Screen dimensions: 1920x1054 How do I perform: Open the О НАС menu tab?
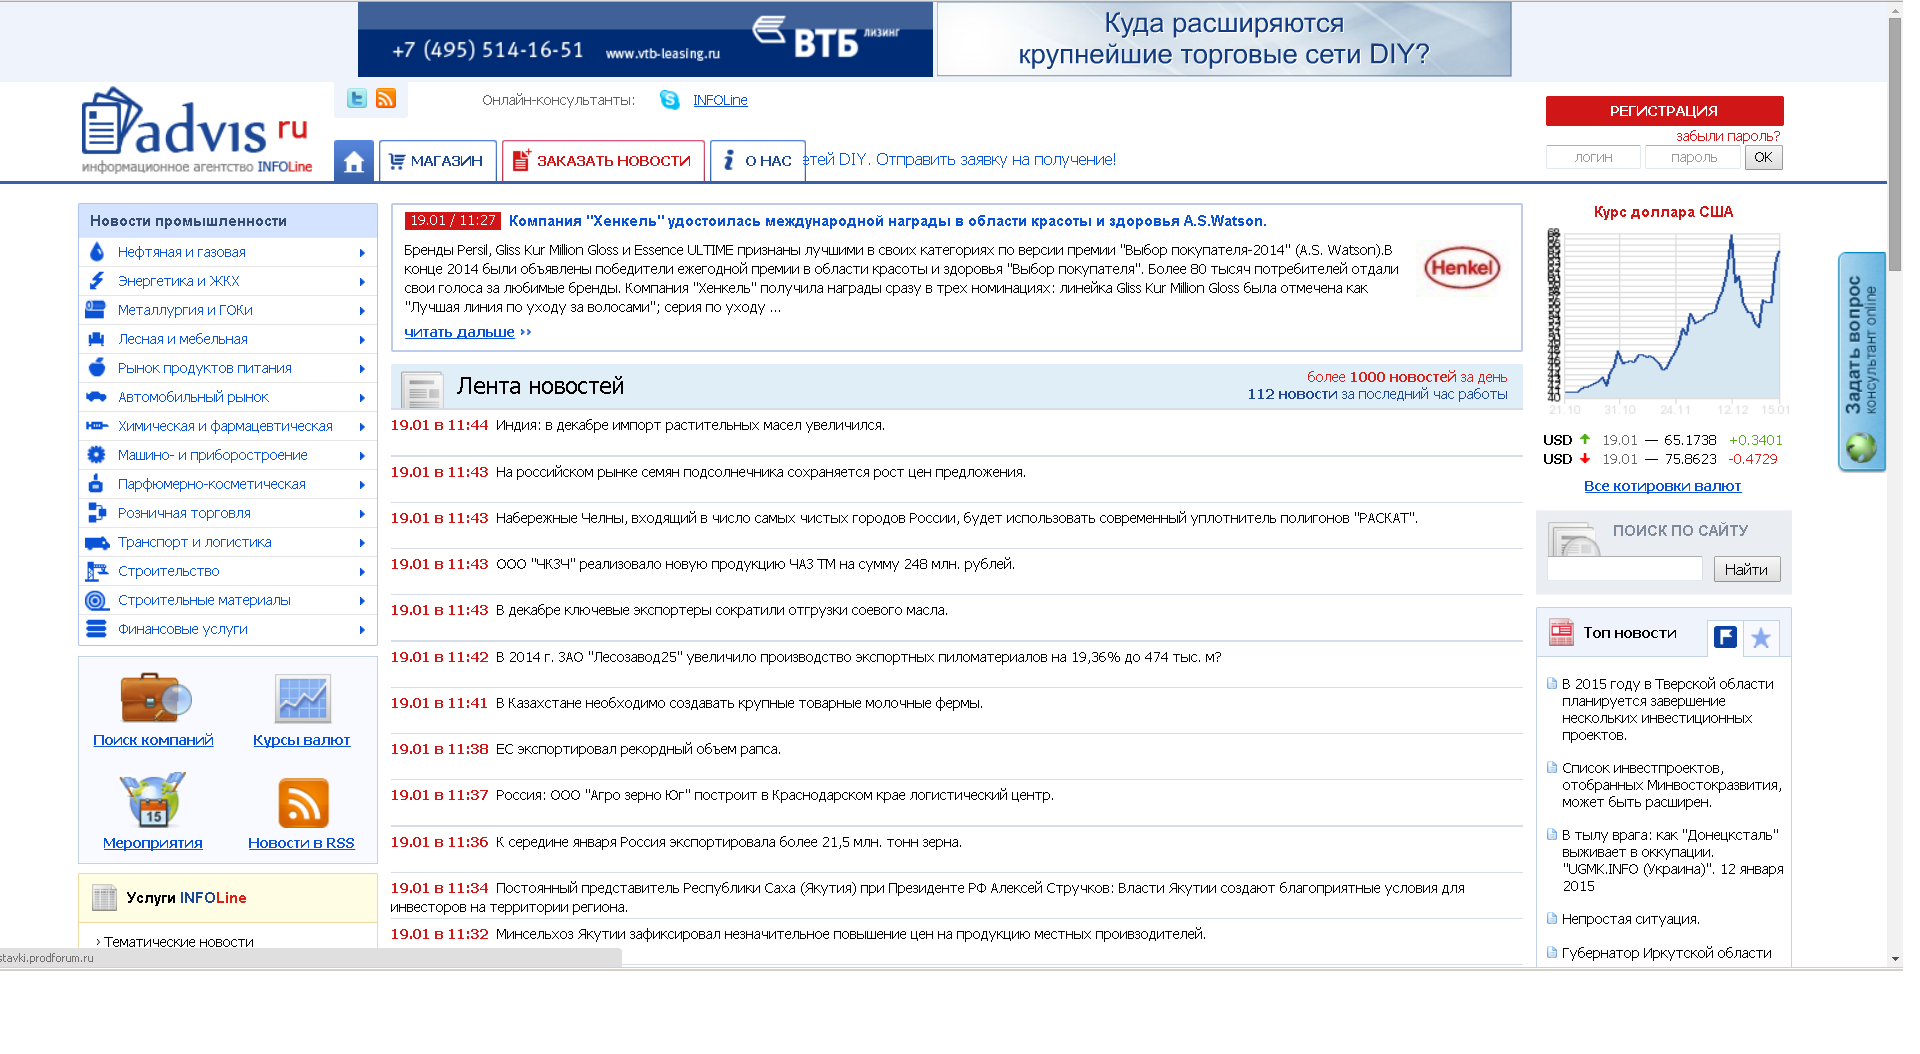pyautogui.click(x=758, y=161)
